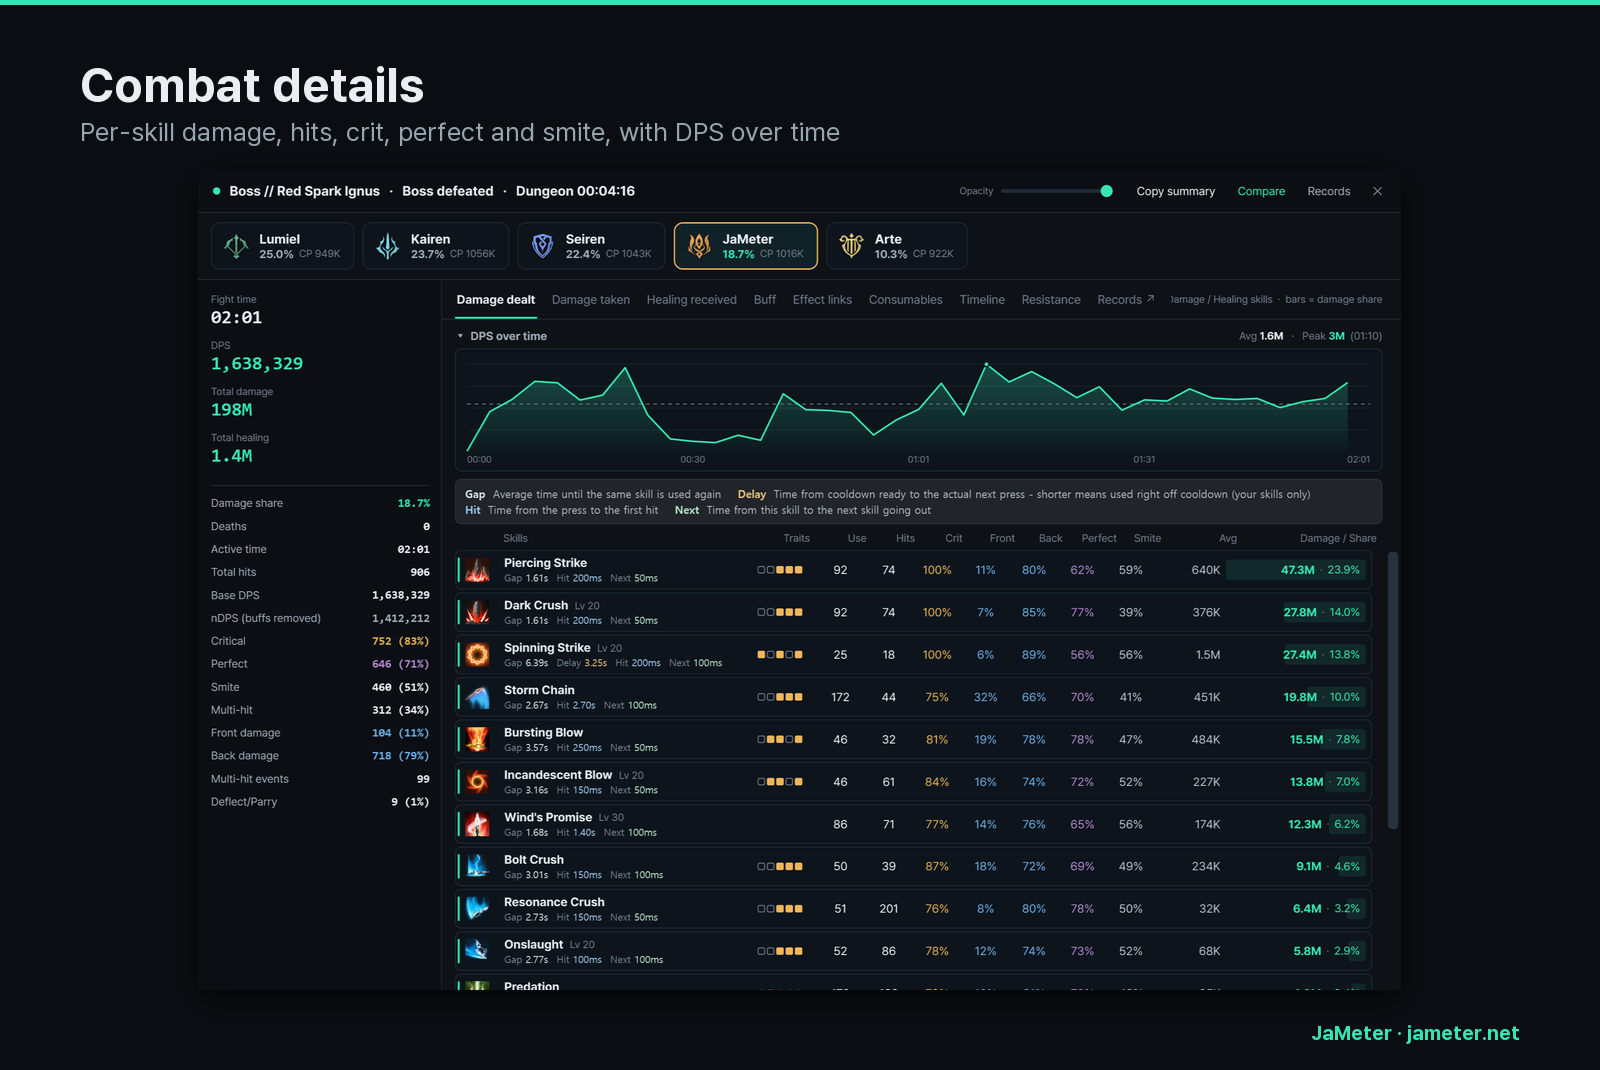
Task: Switch to the Consumables tab
Action: [906, 300]
